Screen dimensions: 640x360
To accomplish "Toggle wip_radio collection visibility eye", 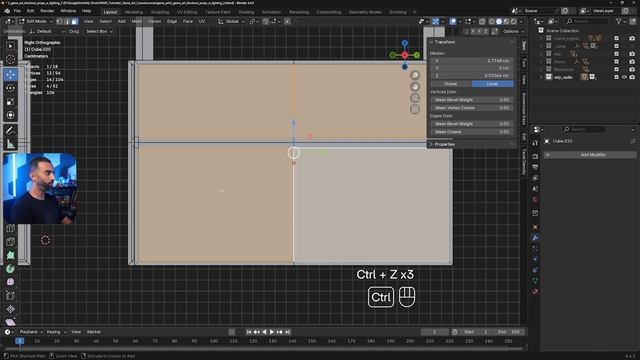I will [624, 77].
